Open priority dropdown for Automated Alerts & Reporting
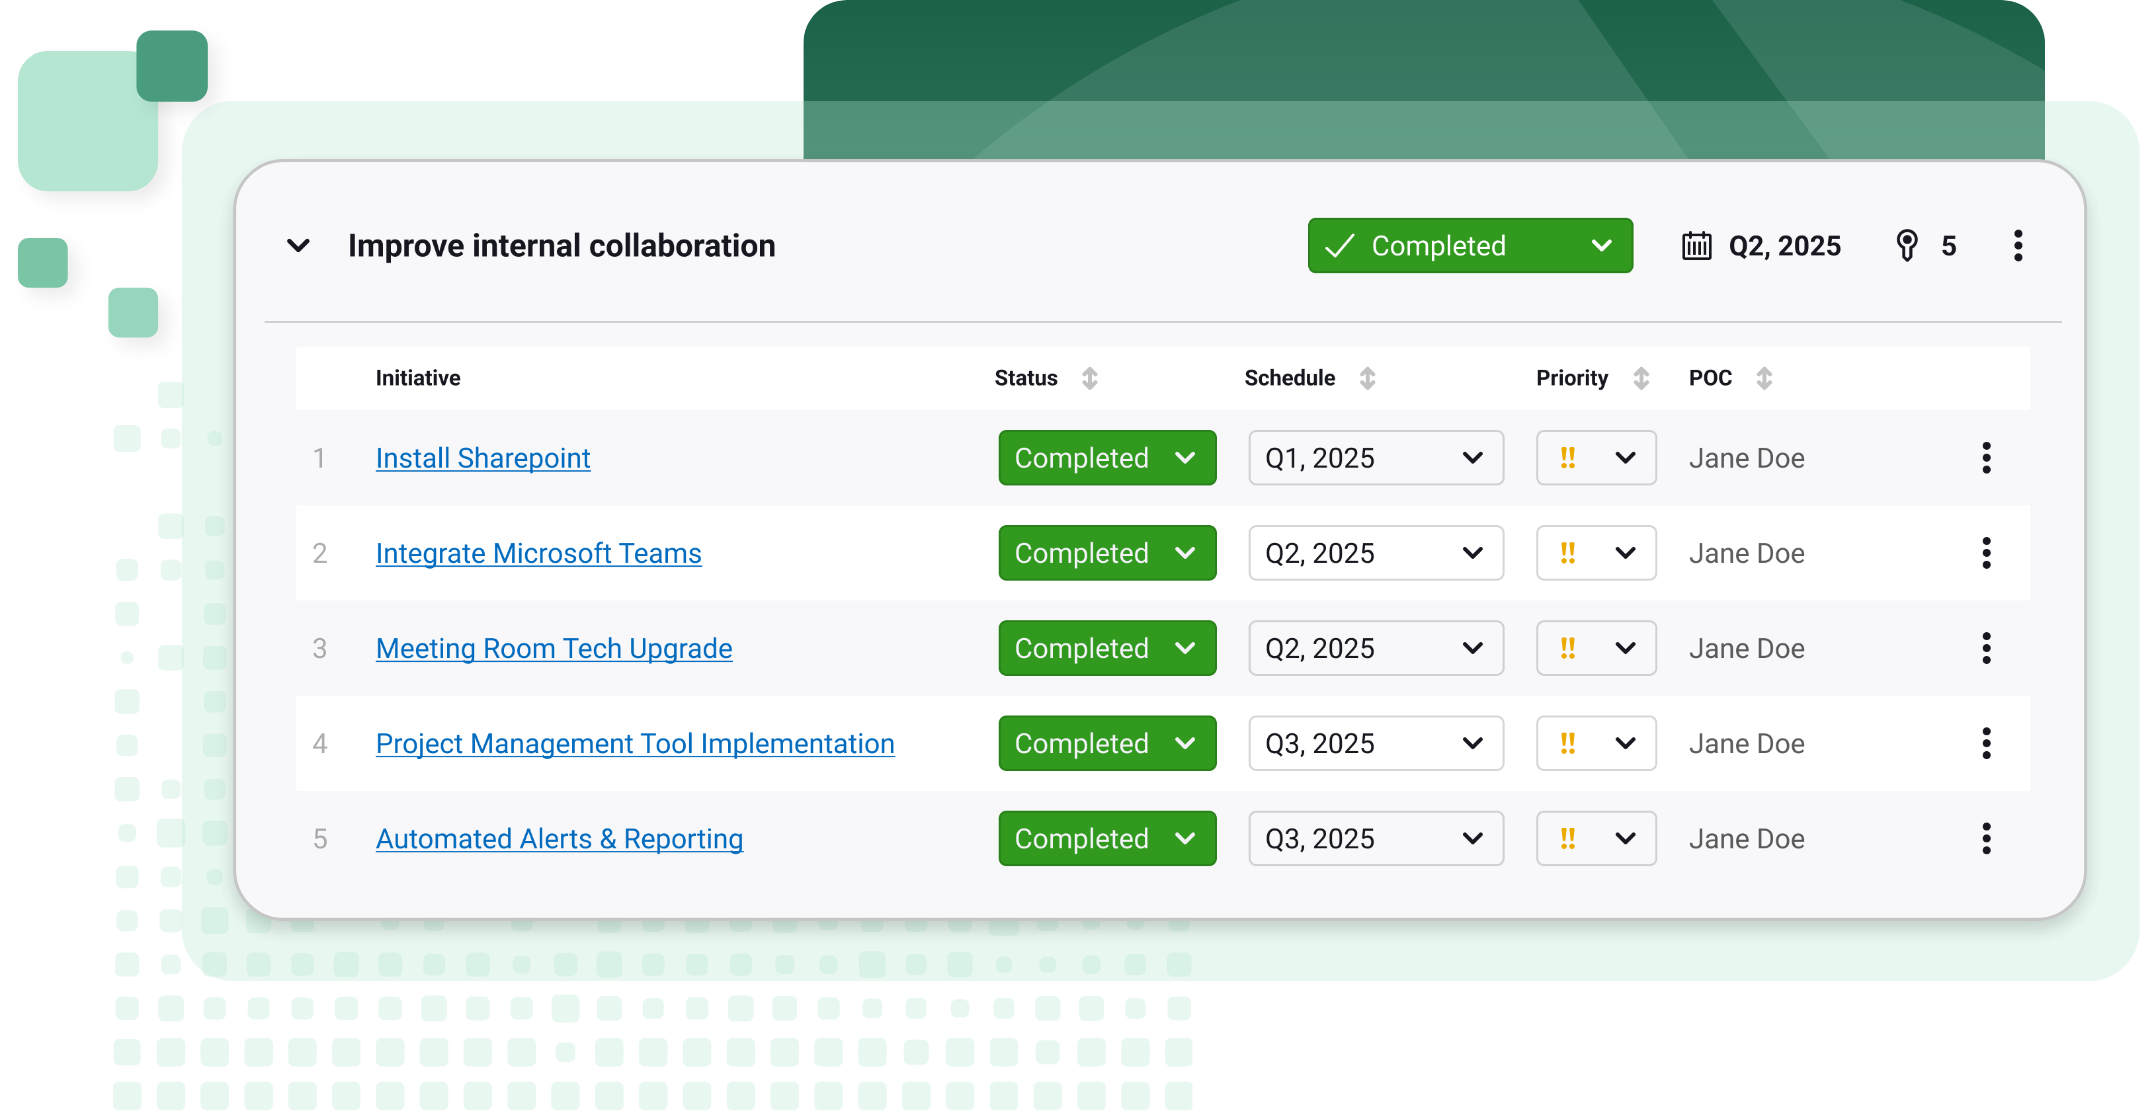Screen dimensions: 2140x1111 coord(1596,838)
